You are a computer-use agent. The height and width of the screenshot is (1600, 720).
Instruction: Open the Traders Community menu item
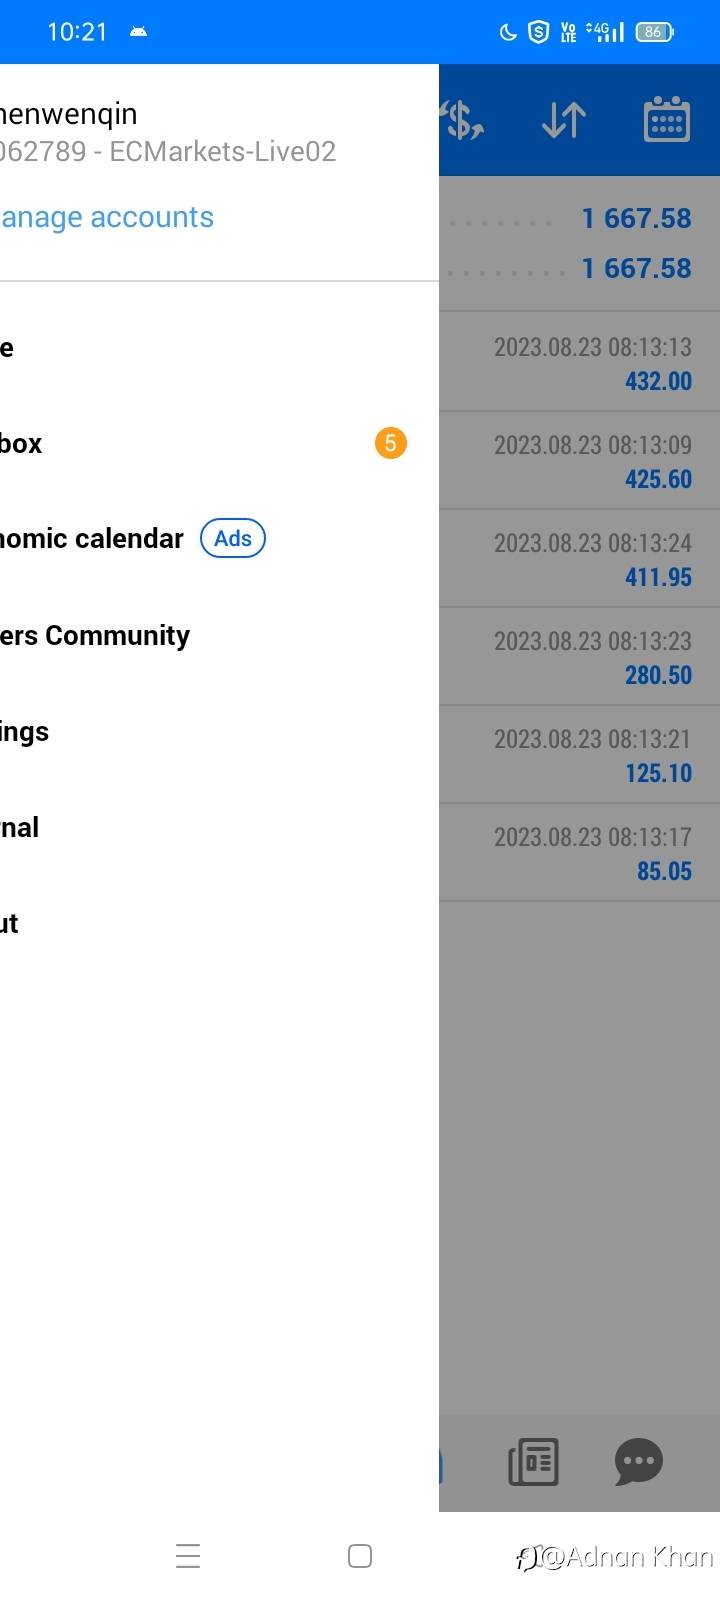95,636
